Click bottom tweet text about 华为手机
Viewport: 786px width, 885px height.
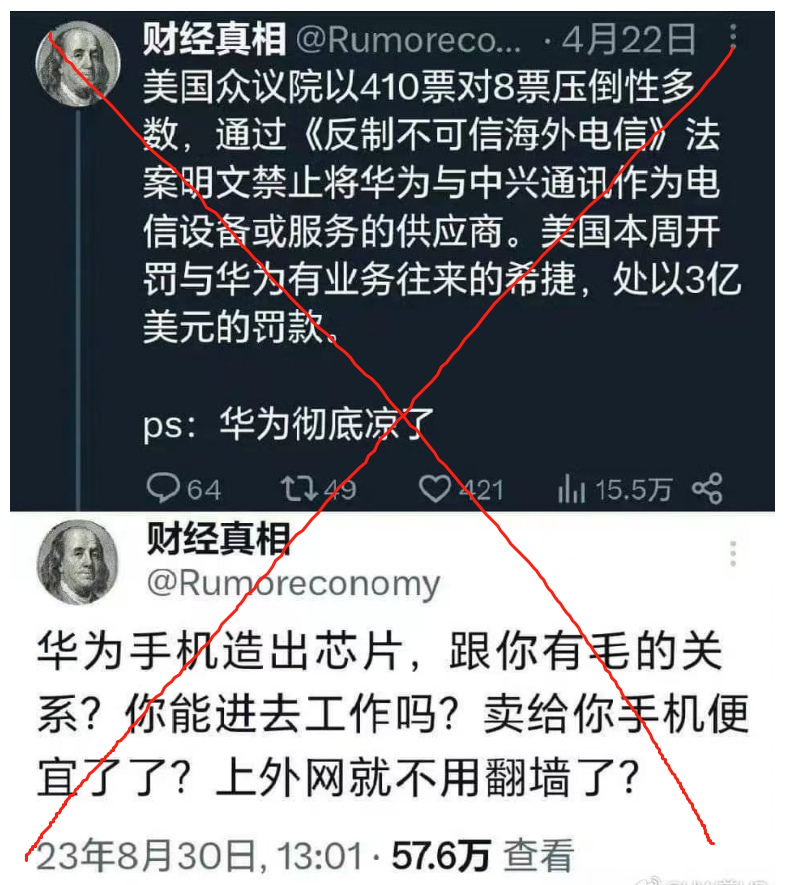pyautogui.click(x=393, y=714)
